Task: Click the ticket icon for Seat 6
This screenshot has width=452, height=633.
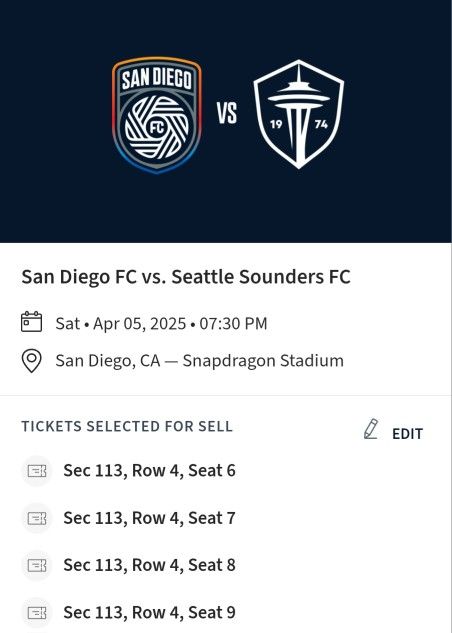Action: pos(37,471)
